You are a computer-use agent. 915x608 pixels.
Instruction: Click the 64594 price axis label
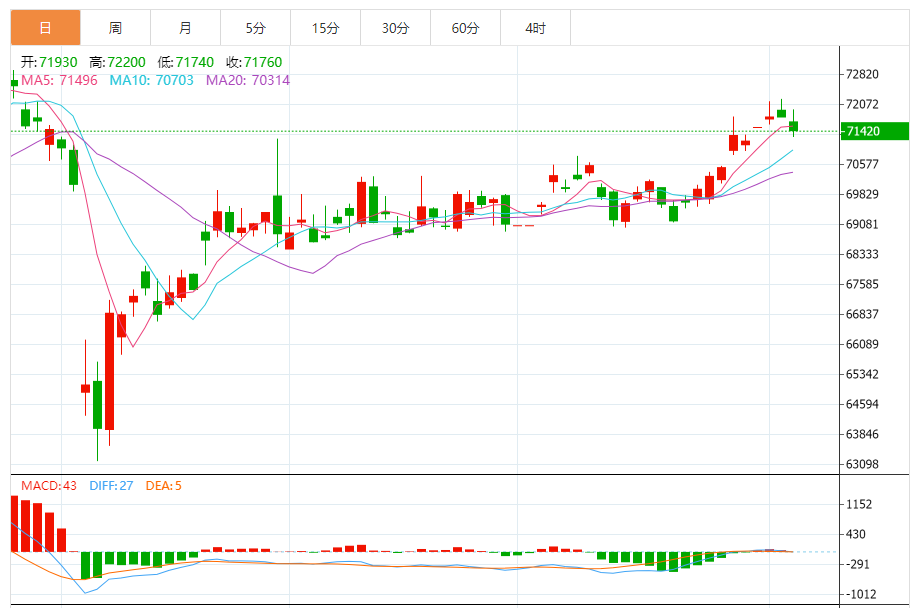coord(862,404)
